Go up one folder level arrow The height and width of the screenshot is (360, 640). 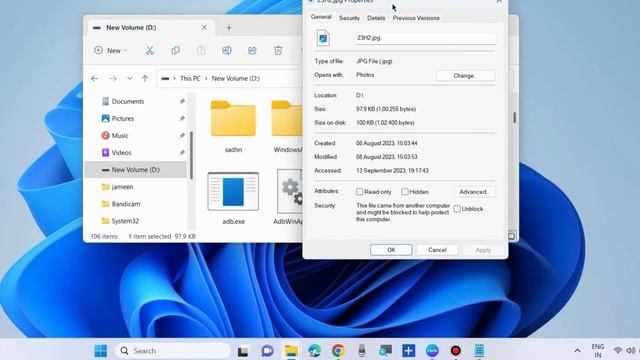pyautogui.click(x=145, y=78)
